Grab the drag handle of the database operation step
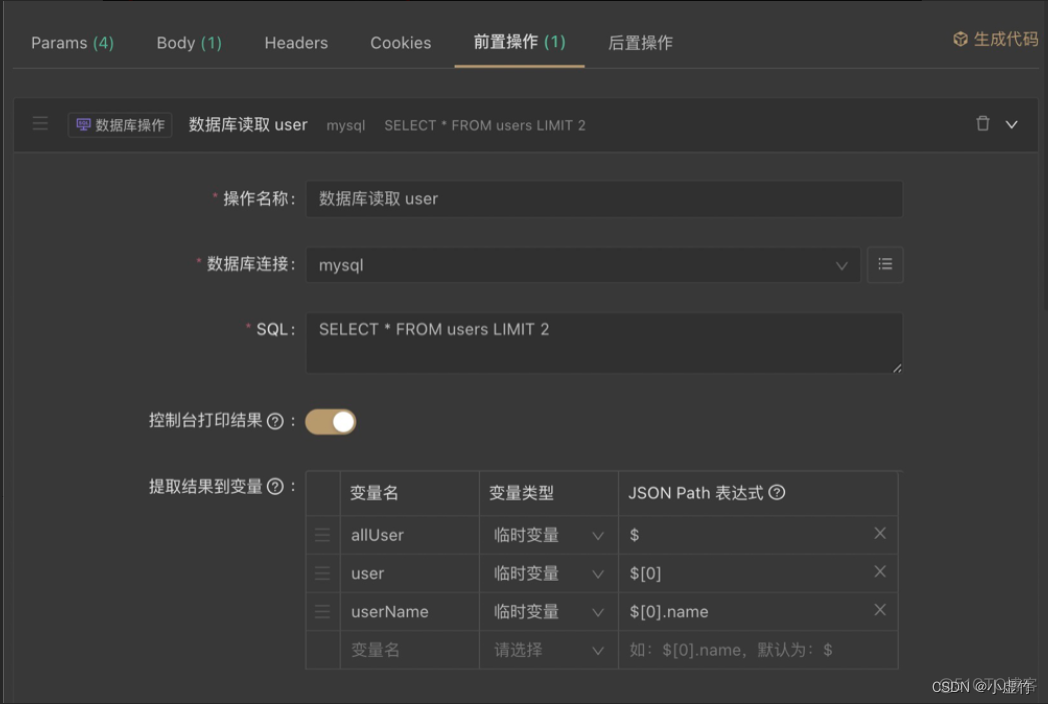This screenshot has width=1048, height=704. point(40,125)
